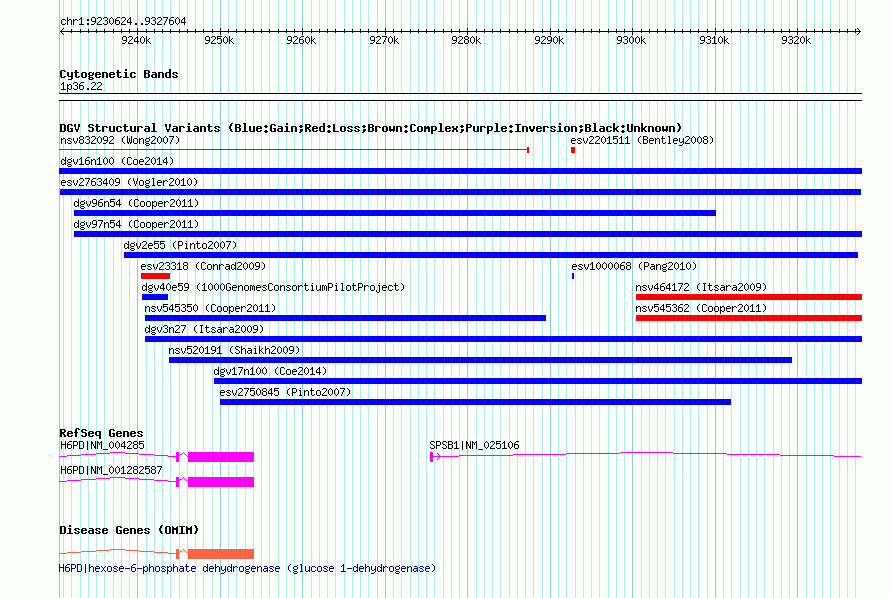Click the 9240k ruler tick label
890x598 pixels.
[x=136, y=40]
